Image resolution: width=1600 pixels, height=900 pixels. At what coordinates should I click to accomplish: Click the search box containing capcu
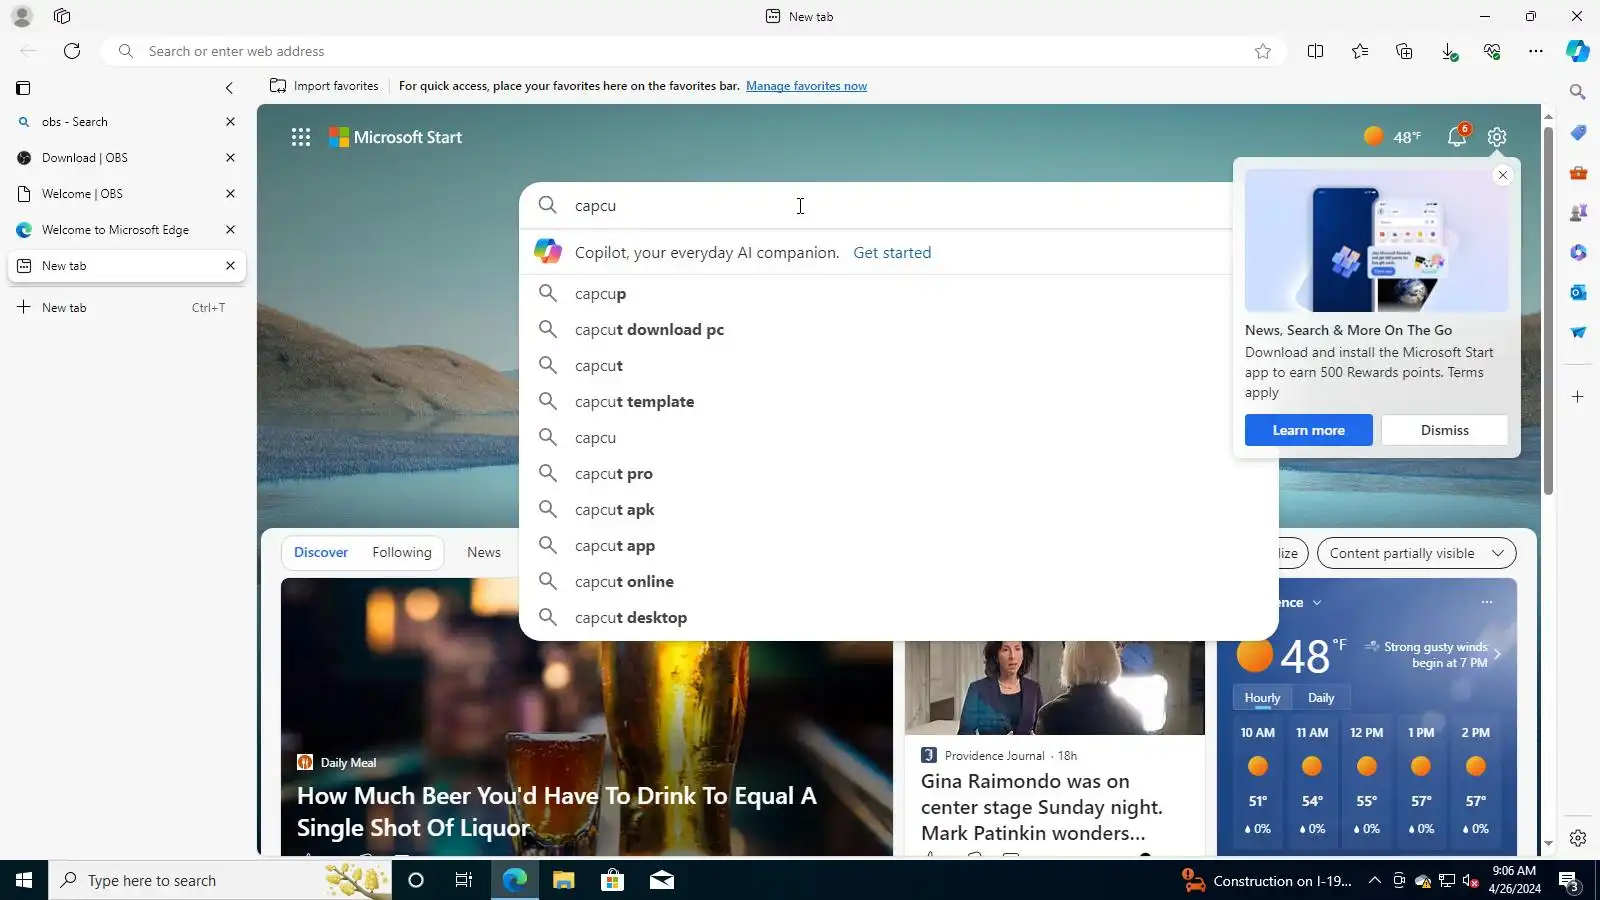point(876,206)
